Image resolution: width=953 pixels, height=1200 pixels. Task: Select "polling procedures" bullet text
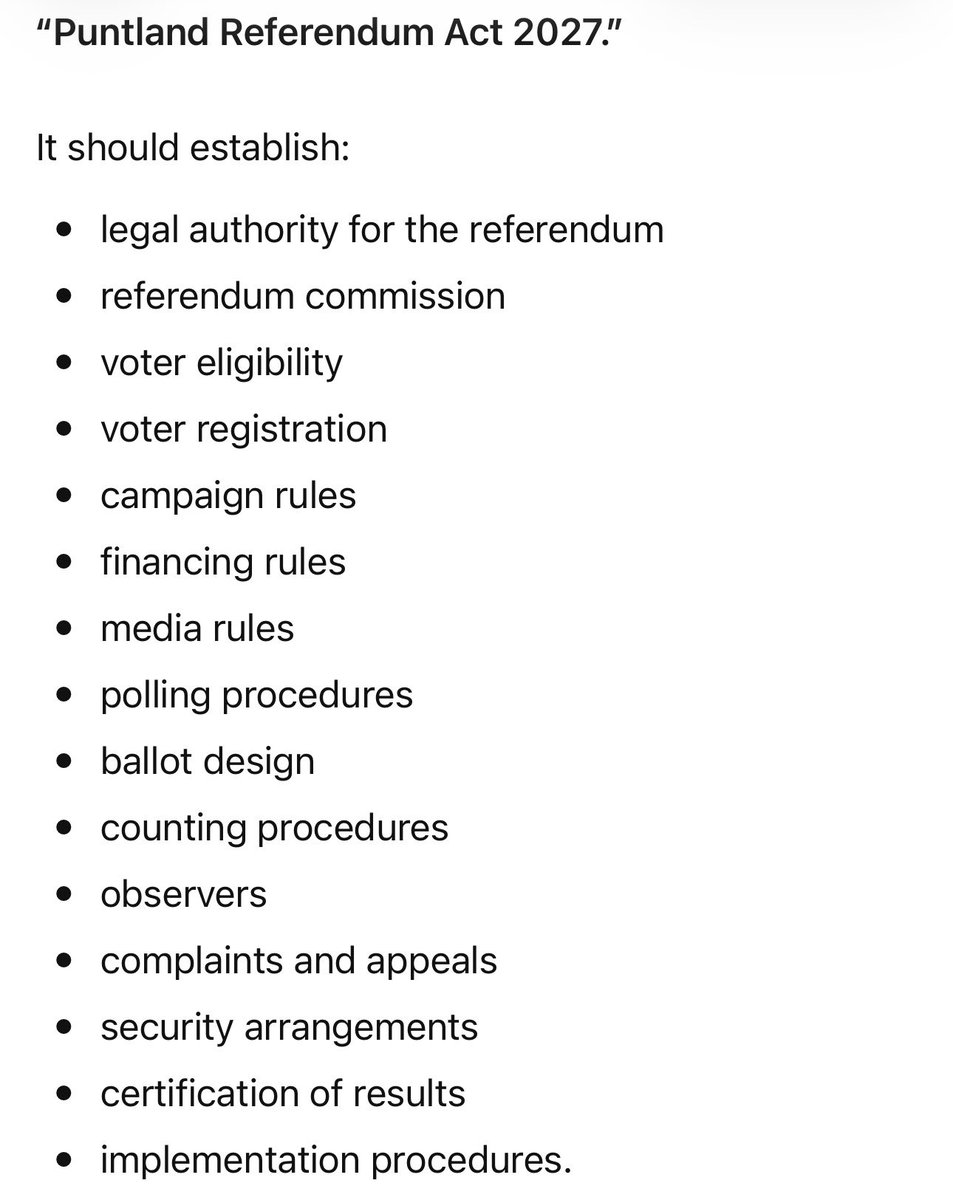(256, 695)
